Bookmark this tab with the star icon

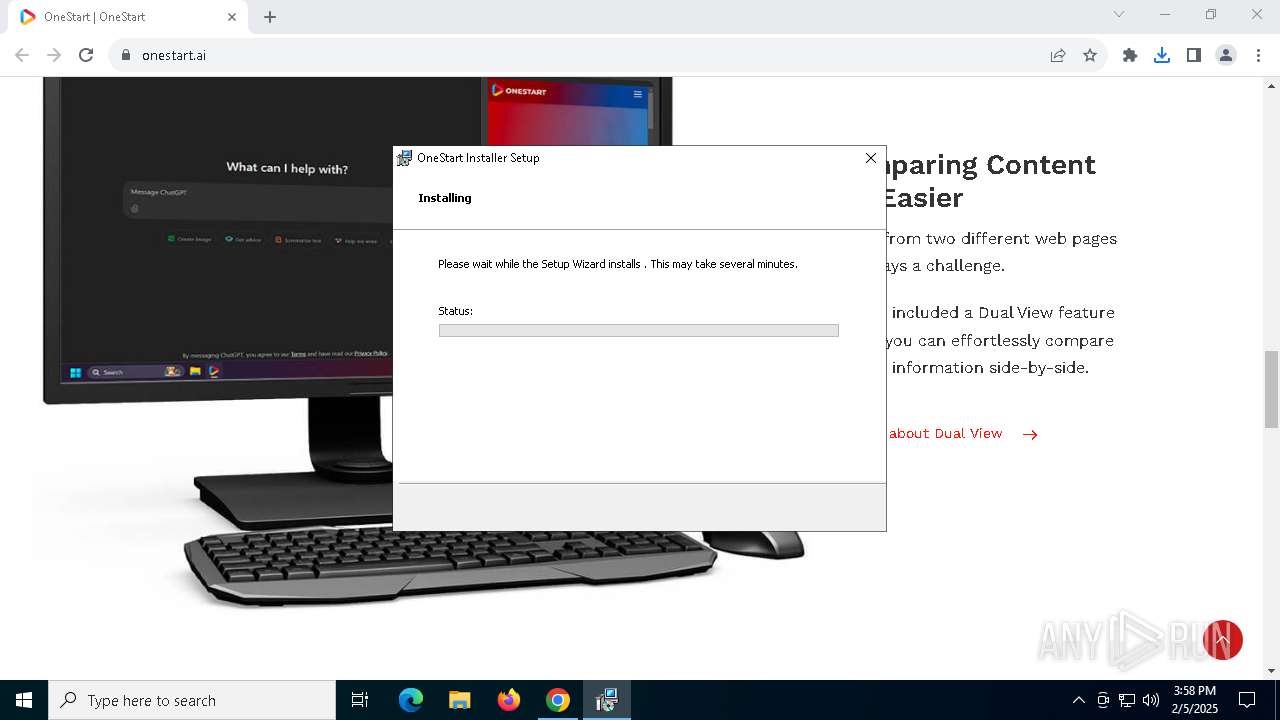(x=1090, y=55)
